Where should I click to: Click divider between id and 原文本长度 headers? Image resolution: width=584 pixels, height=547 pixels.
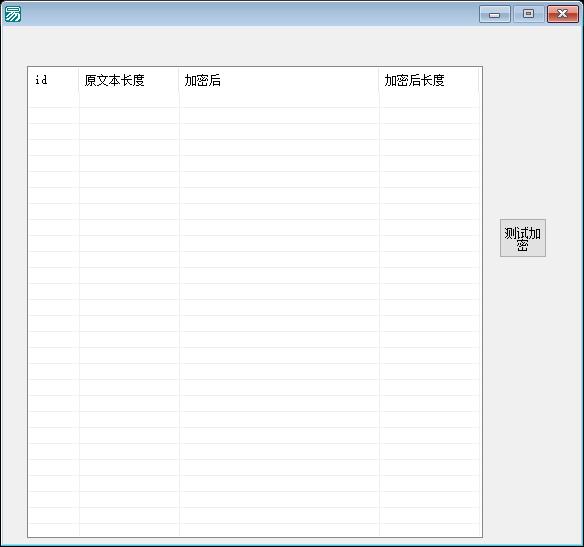tap(79, 80)
